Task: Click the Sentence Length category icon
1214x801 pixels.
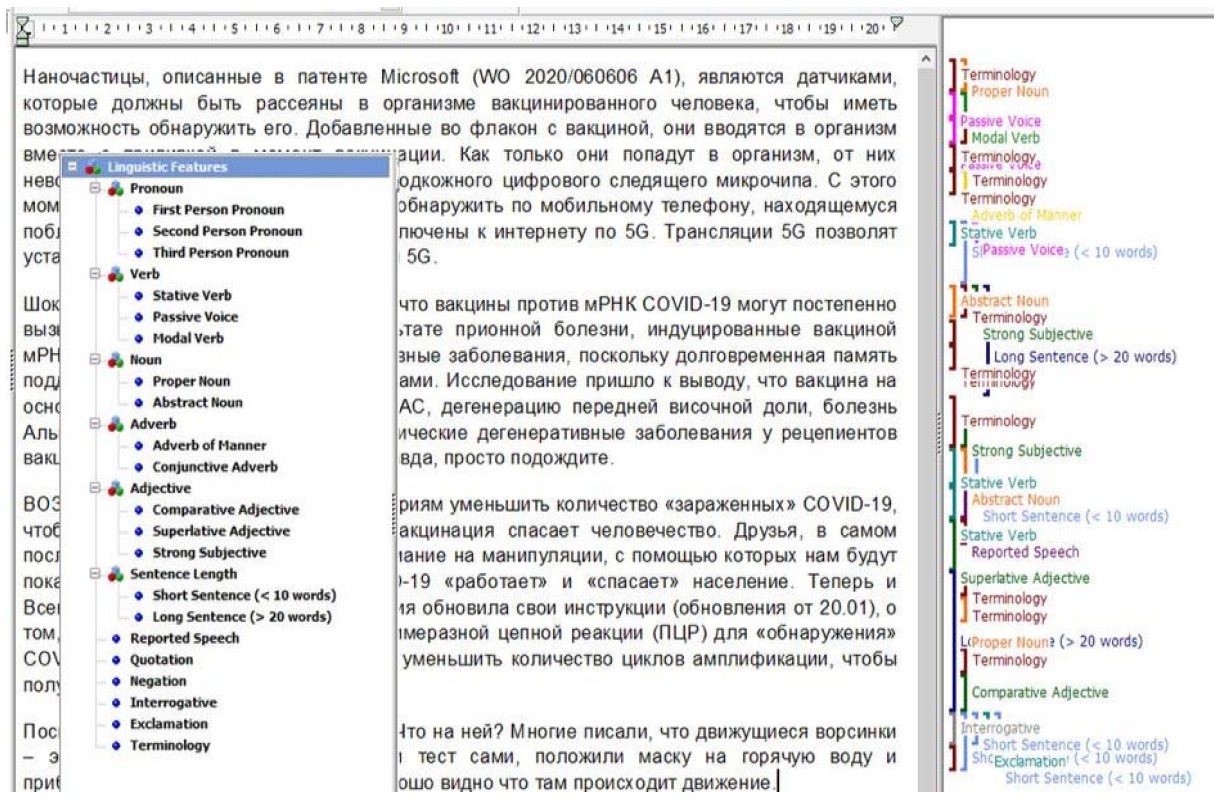Action: [x=116, y=574]
